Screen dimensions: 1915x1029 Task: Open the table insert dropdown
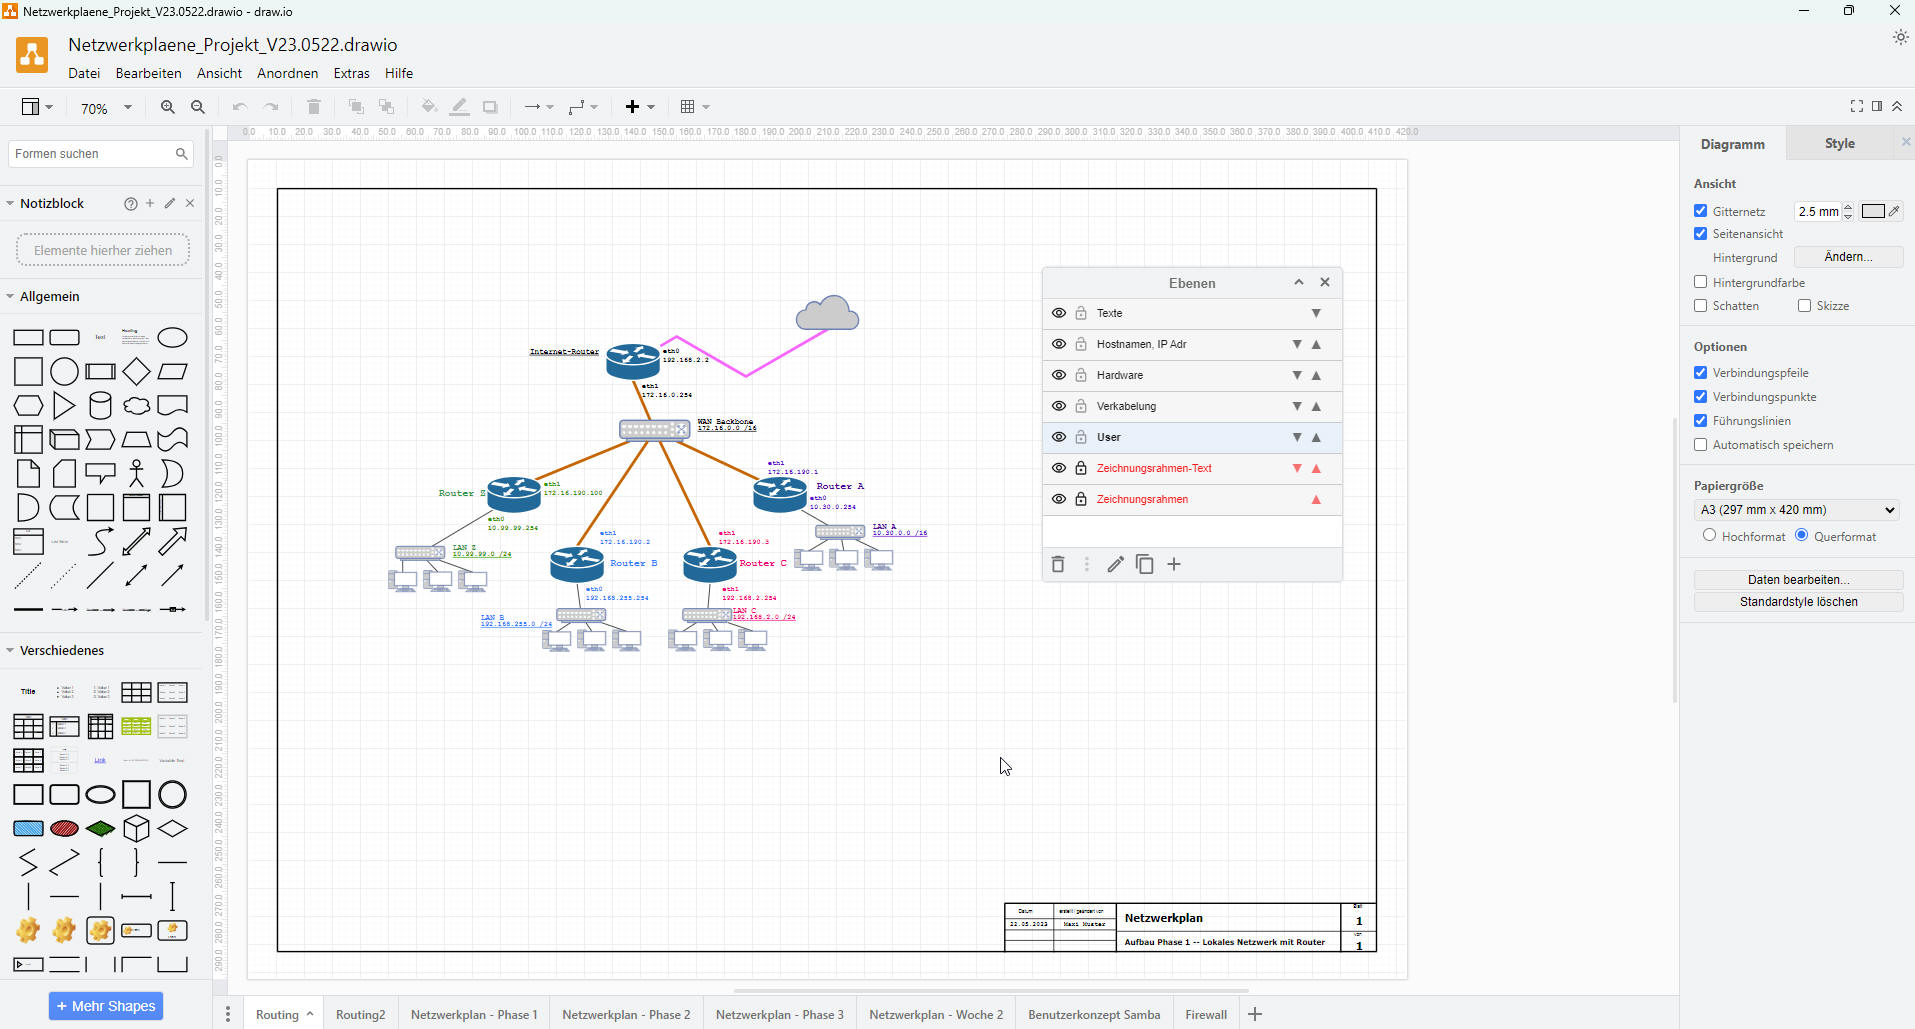coord(695,107)
